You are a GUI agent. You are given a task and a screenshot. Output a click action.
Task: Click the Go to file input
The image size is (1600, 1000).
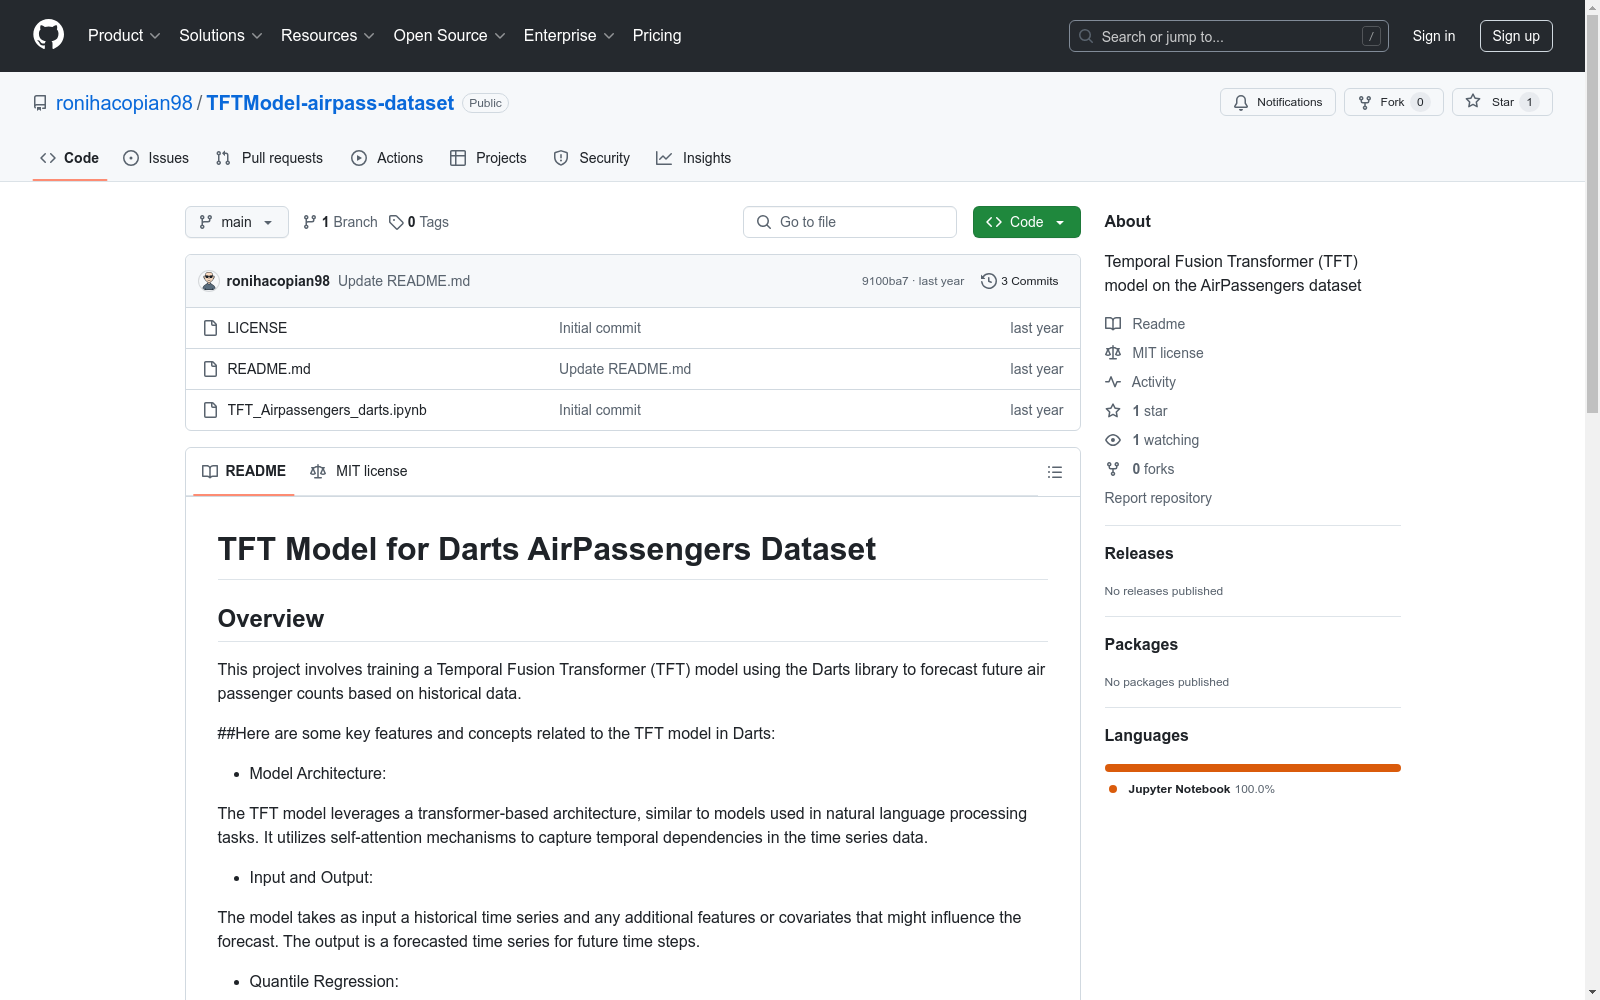tap(850, 222)
